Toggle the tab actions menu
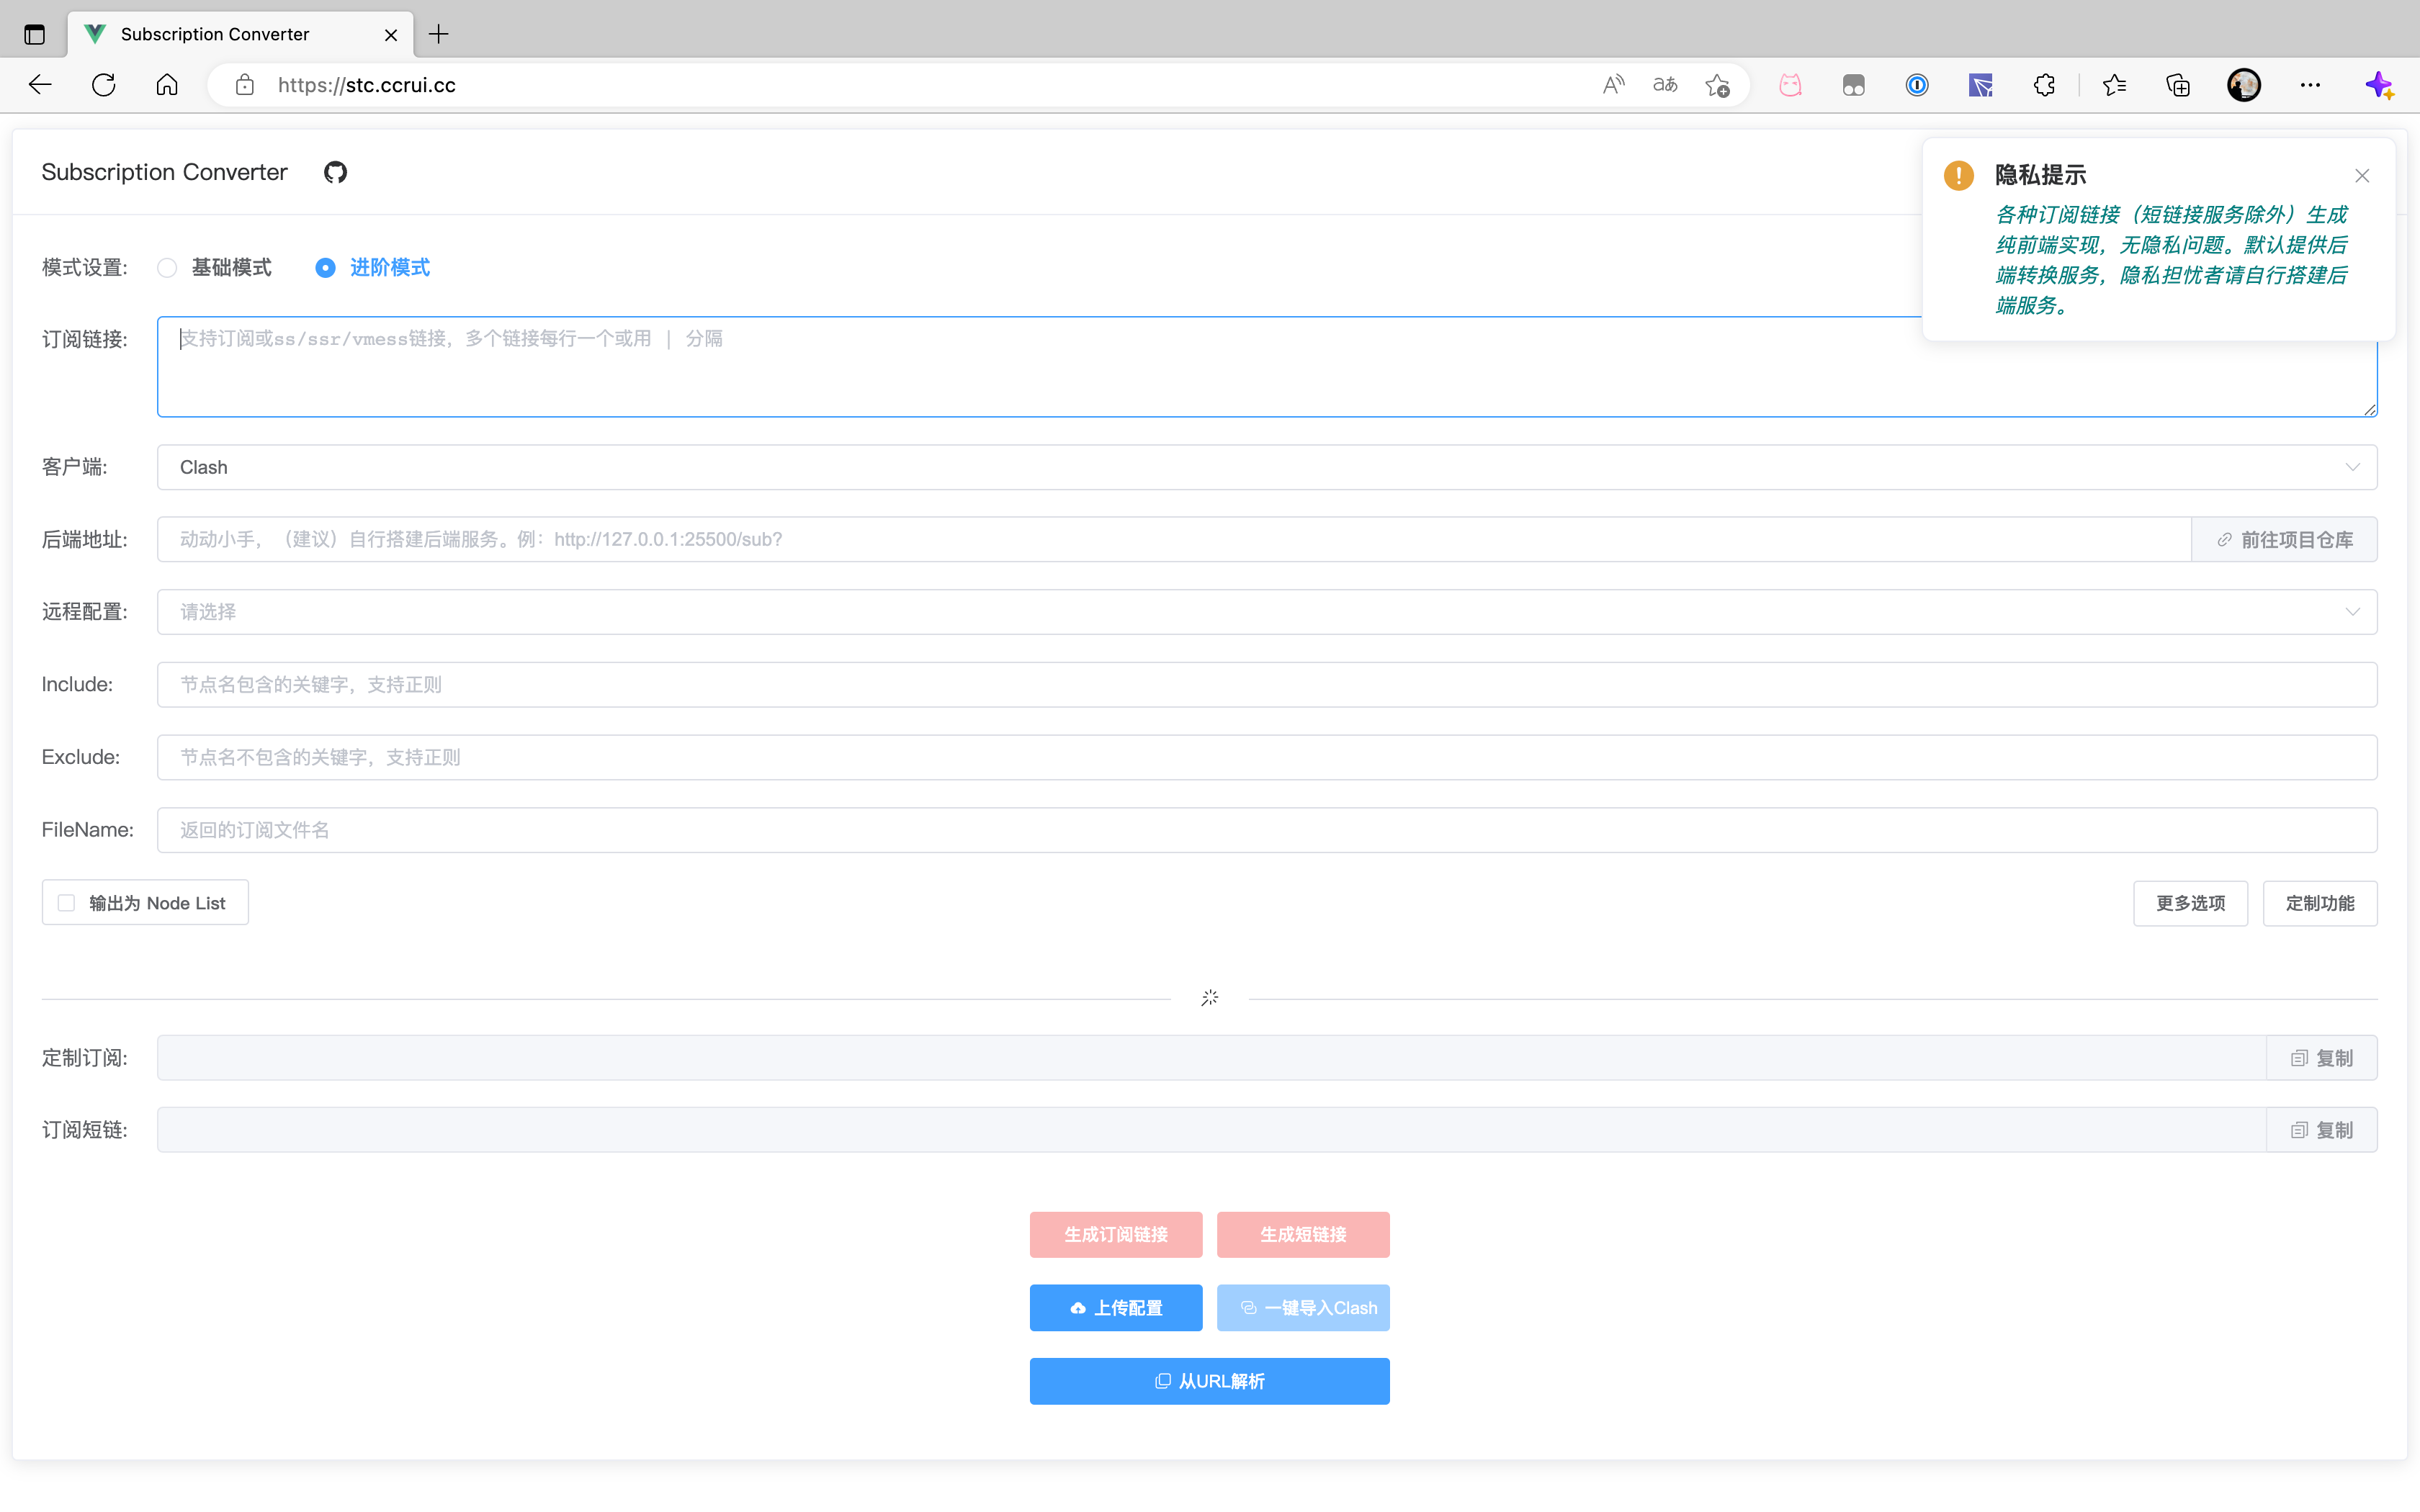 [35, 34]
